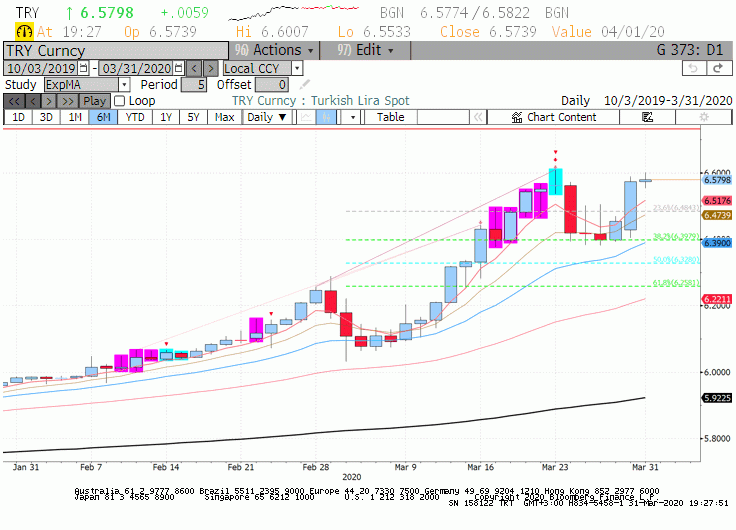
Task: Click the Play button
Action: click(x=94, y=101)
